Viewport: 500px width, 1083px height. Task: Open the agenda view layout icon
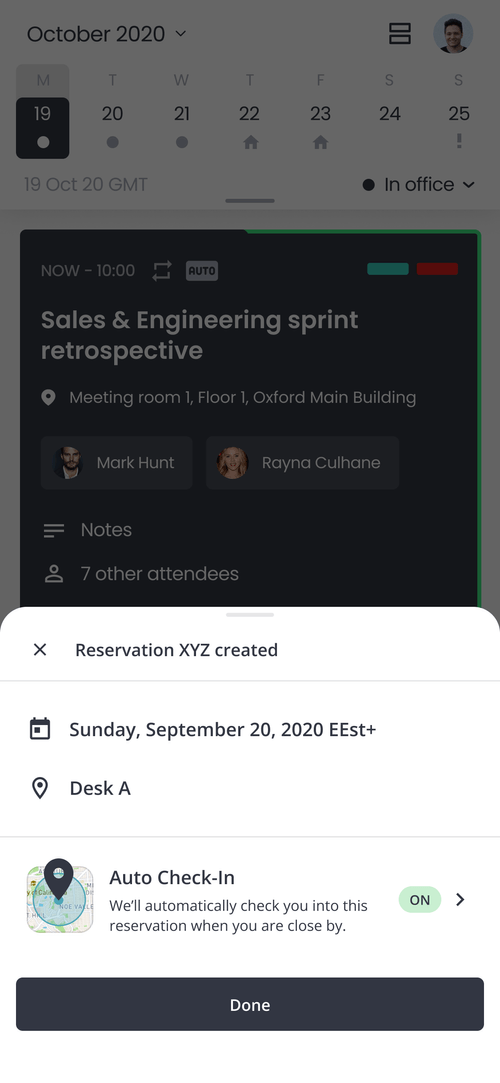[x=400, y=34]
